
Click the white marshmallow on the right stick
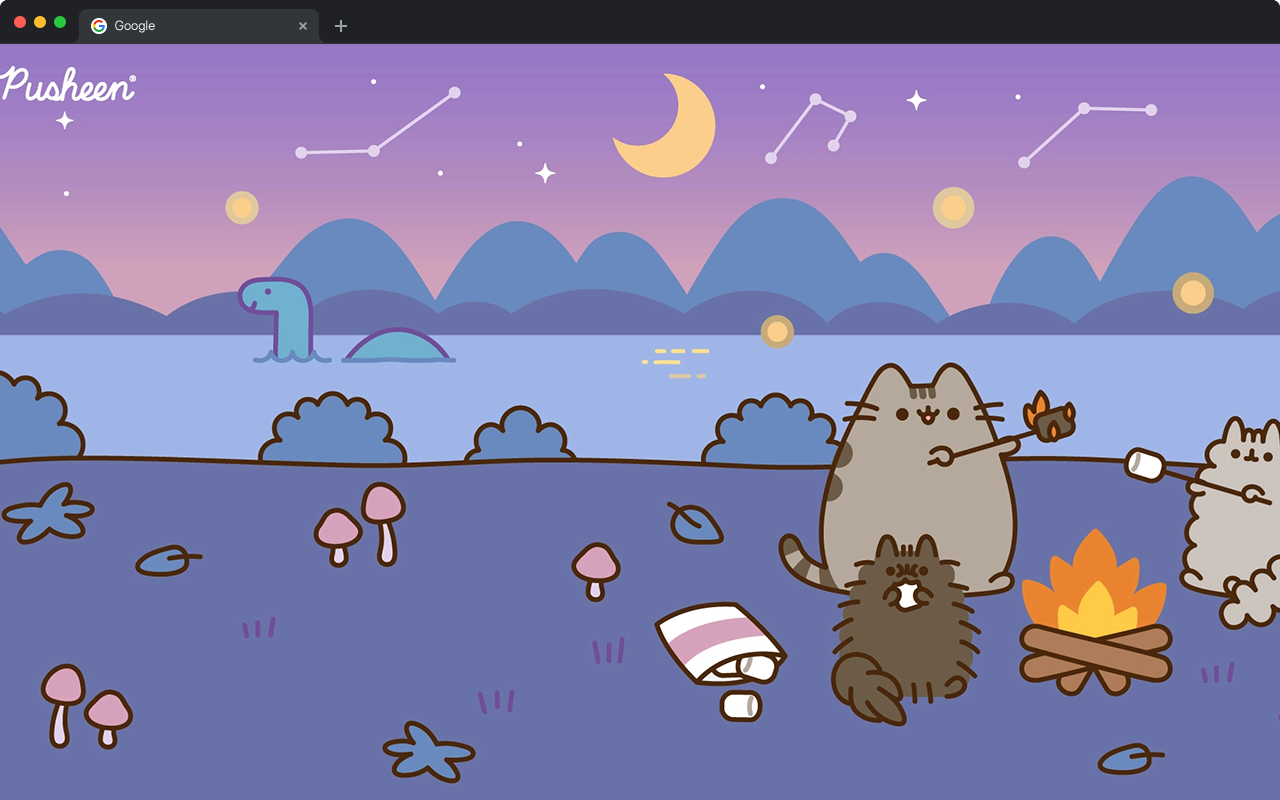coord(1146,464)
